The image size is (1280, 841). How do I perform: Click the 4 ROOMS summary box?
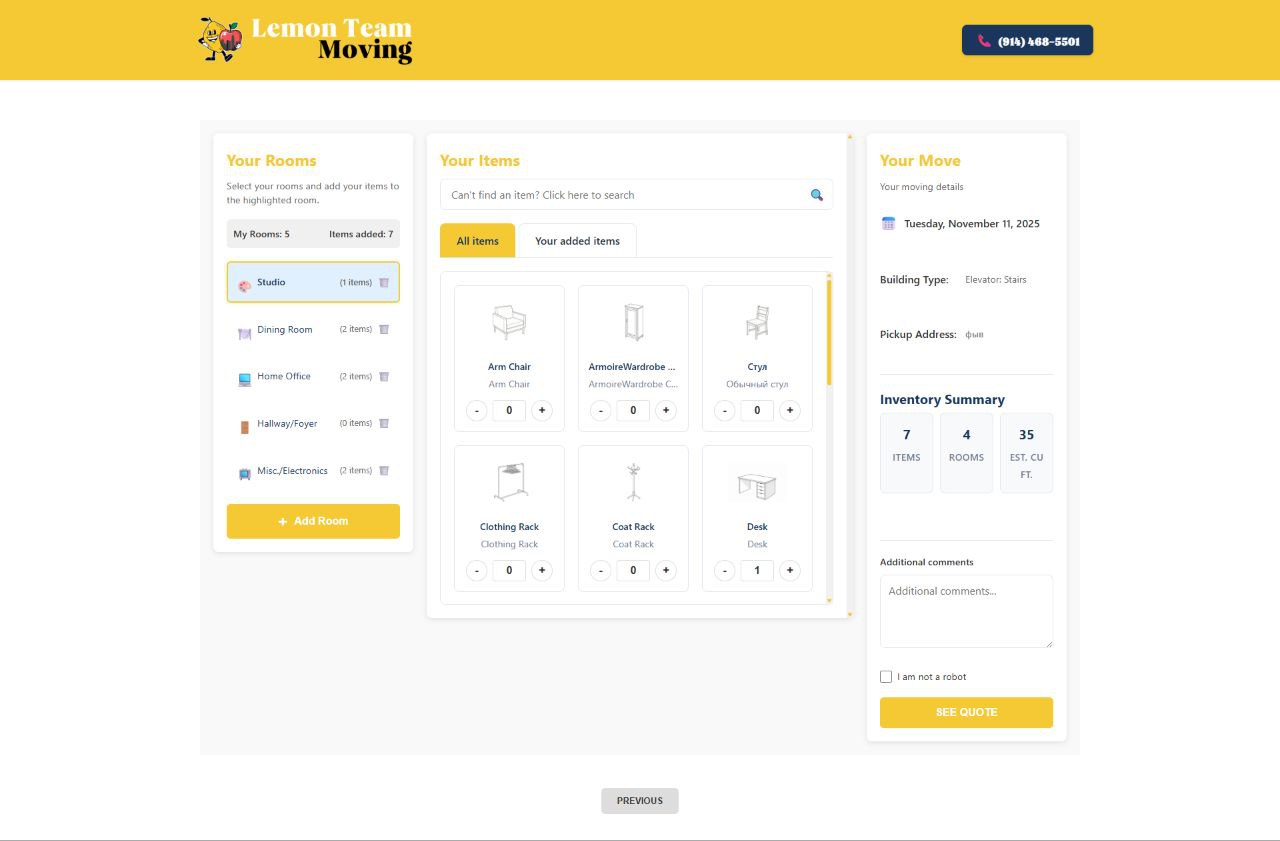point(966,453)
